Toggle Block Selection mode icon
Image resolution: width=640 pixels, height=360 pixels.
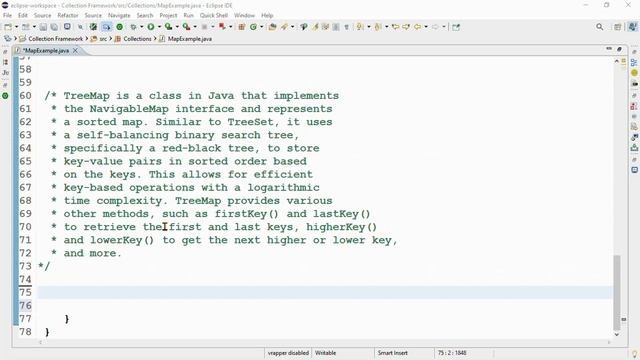coord(336,27)
